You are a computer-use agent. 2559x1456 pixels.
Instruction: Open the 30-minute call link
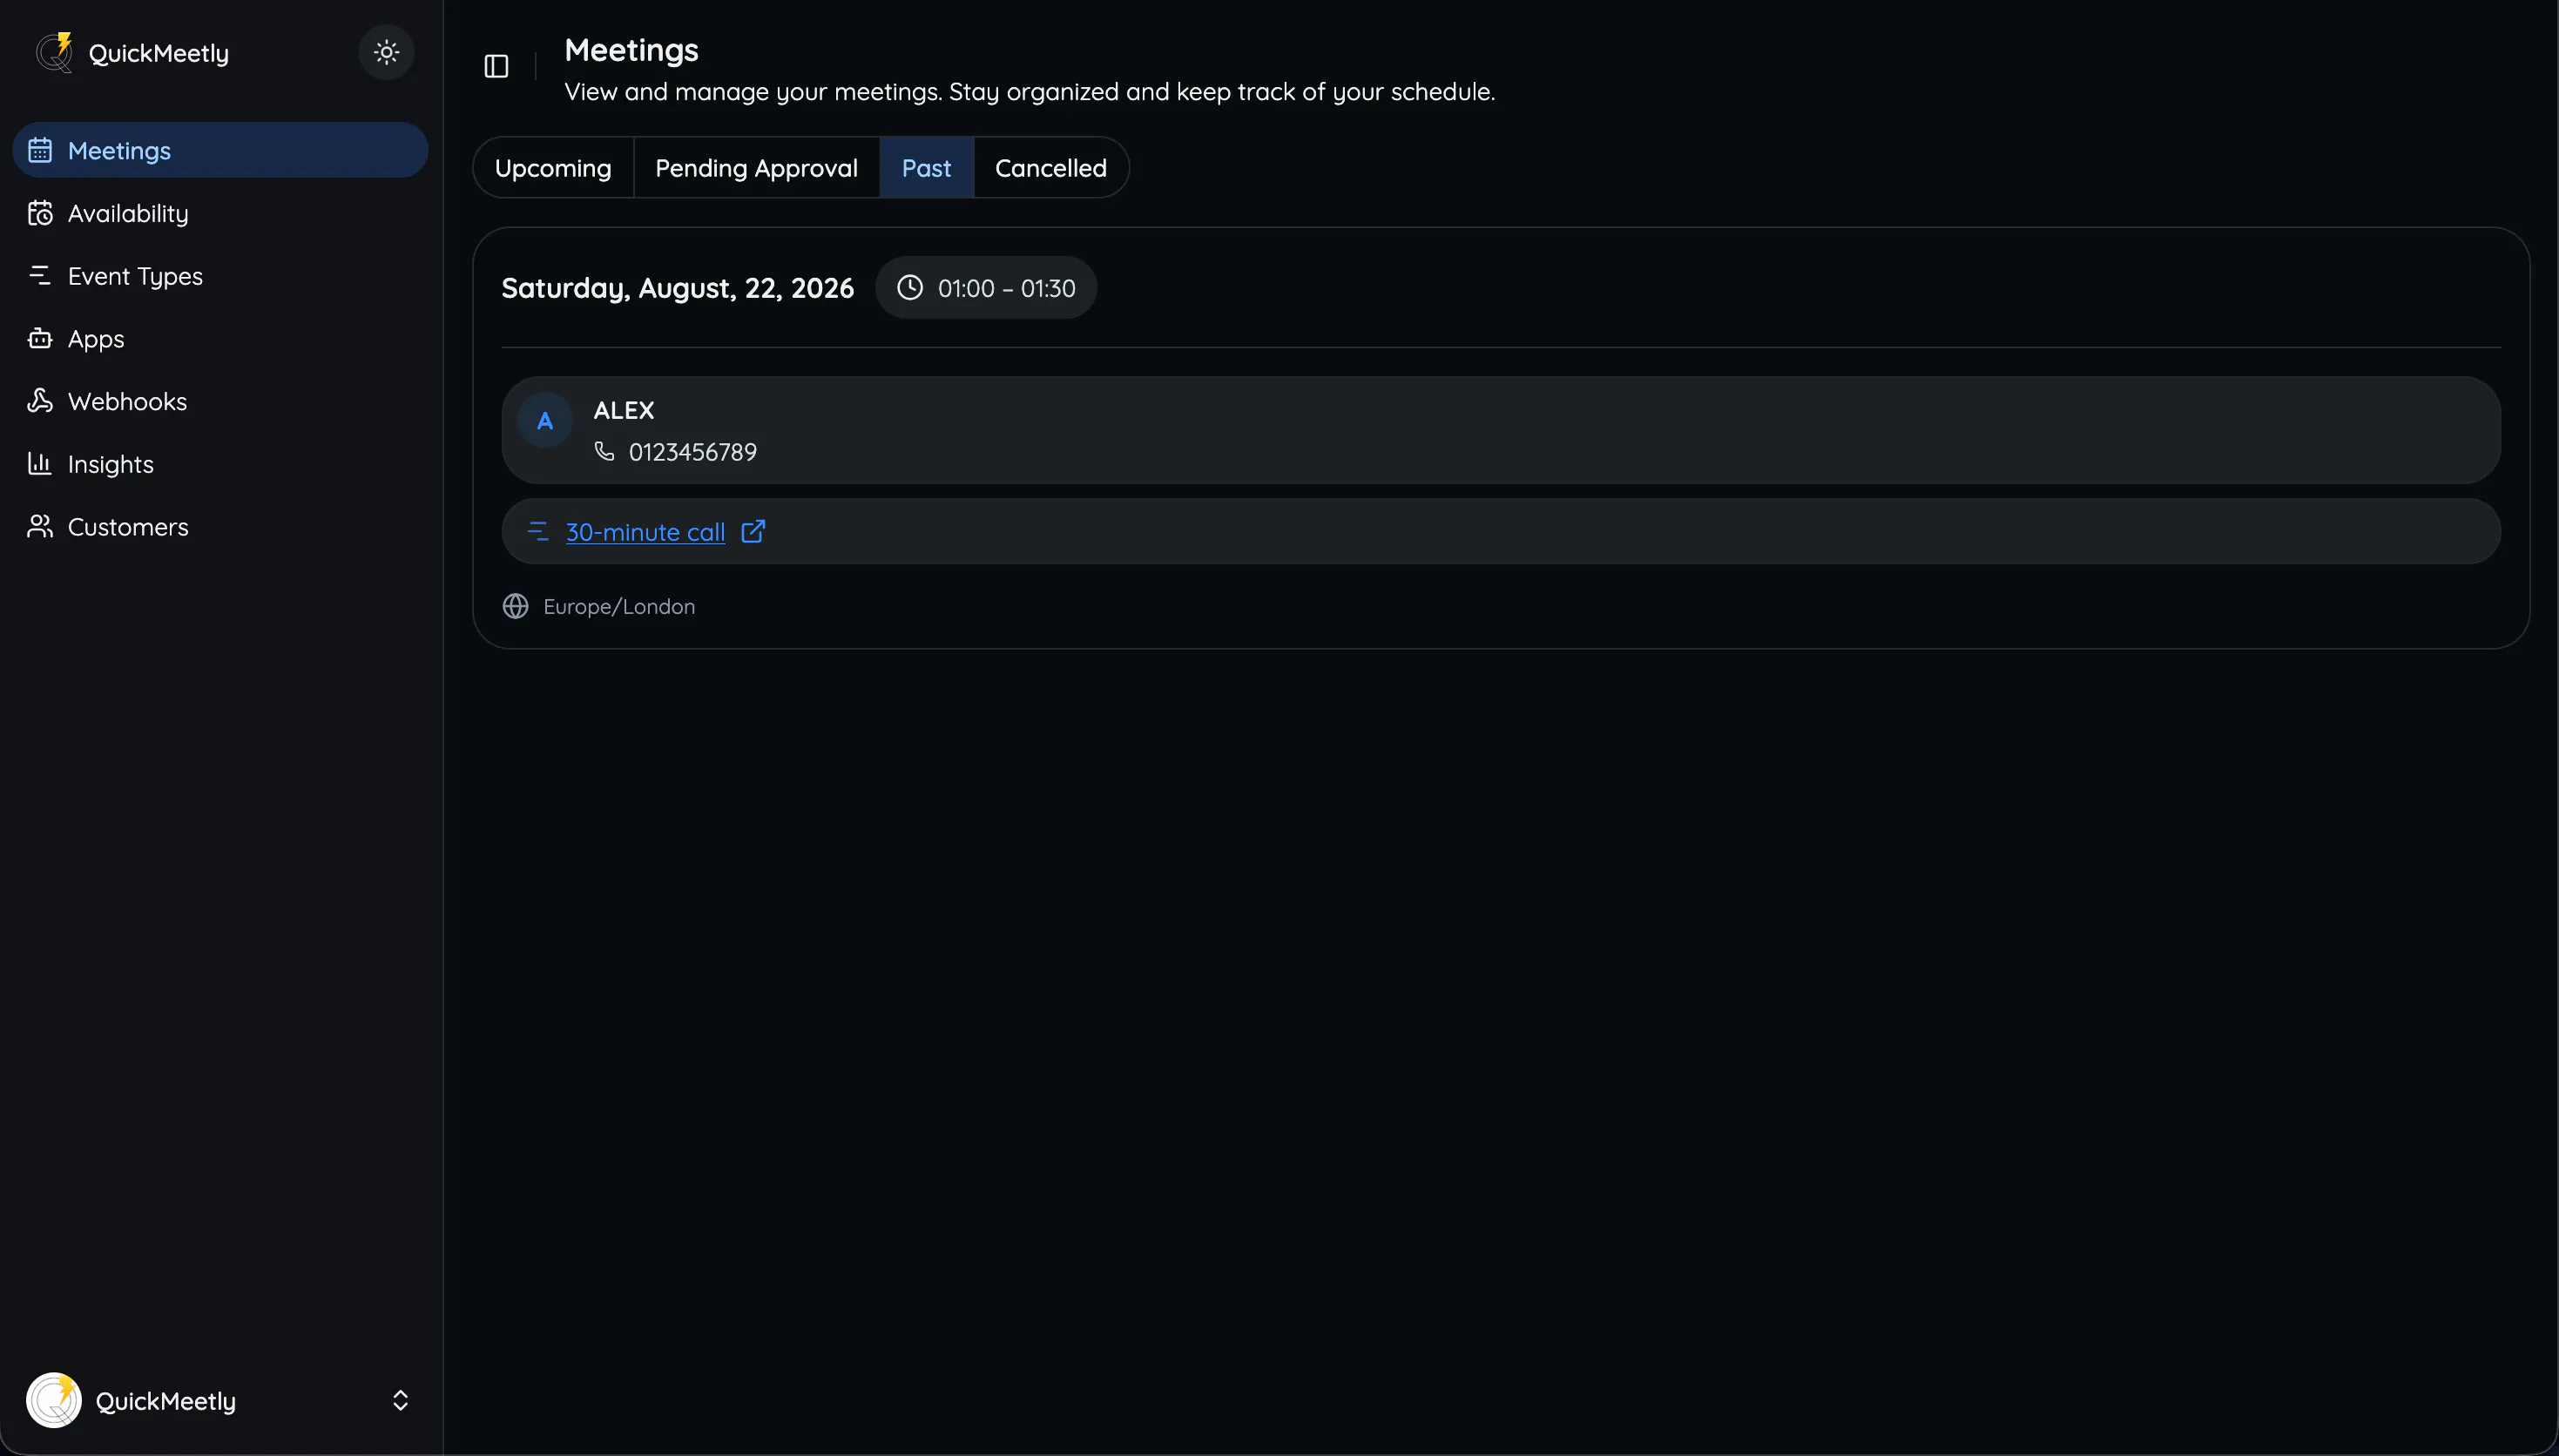[645, 532]
